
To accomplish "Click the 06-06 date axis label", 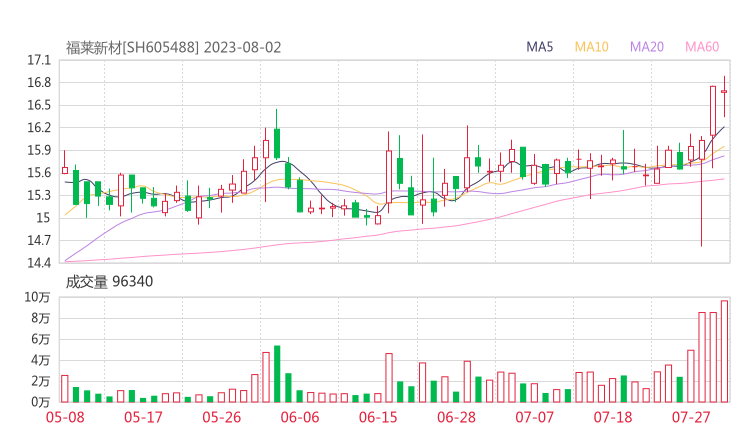I will (x=300, y=417).
